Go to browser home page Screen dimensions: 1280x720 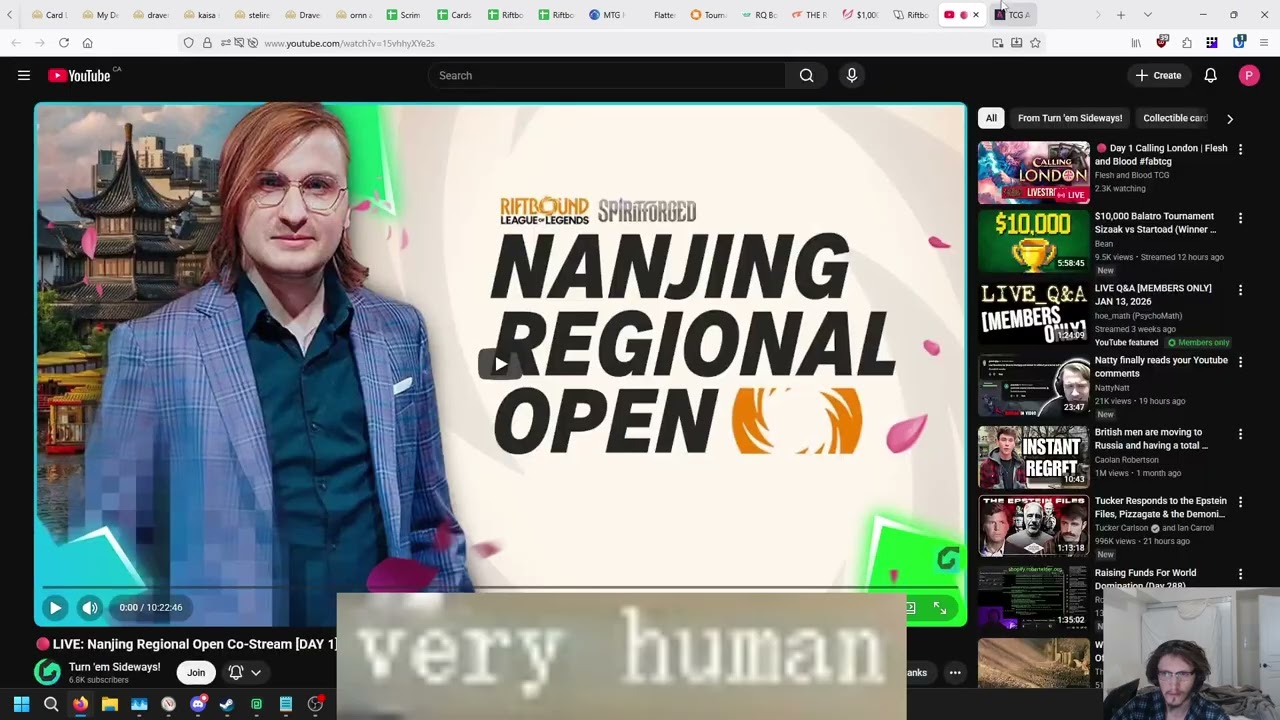click(88, 43)
